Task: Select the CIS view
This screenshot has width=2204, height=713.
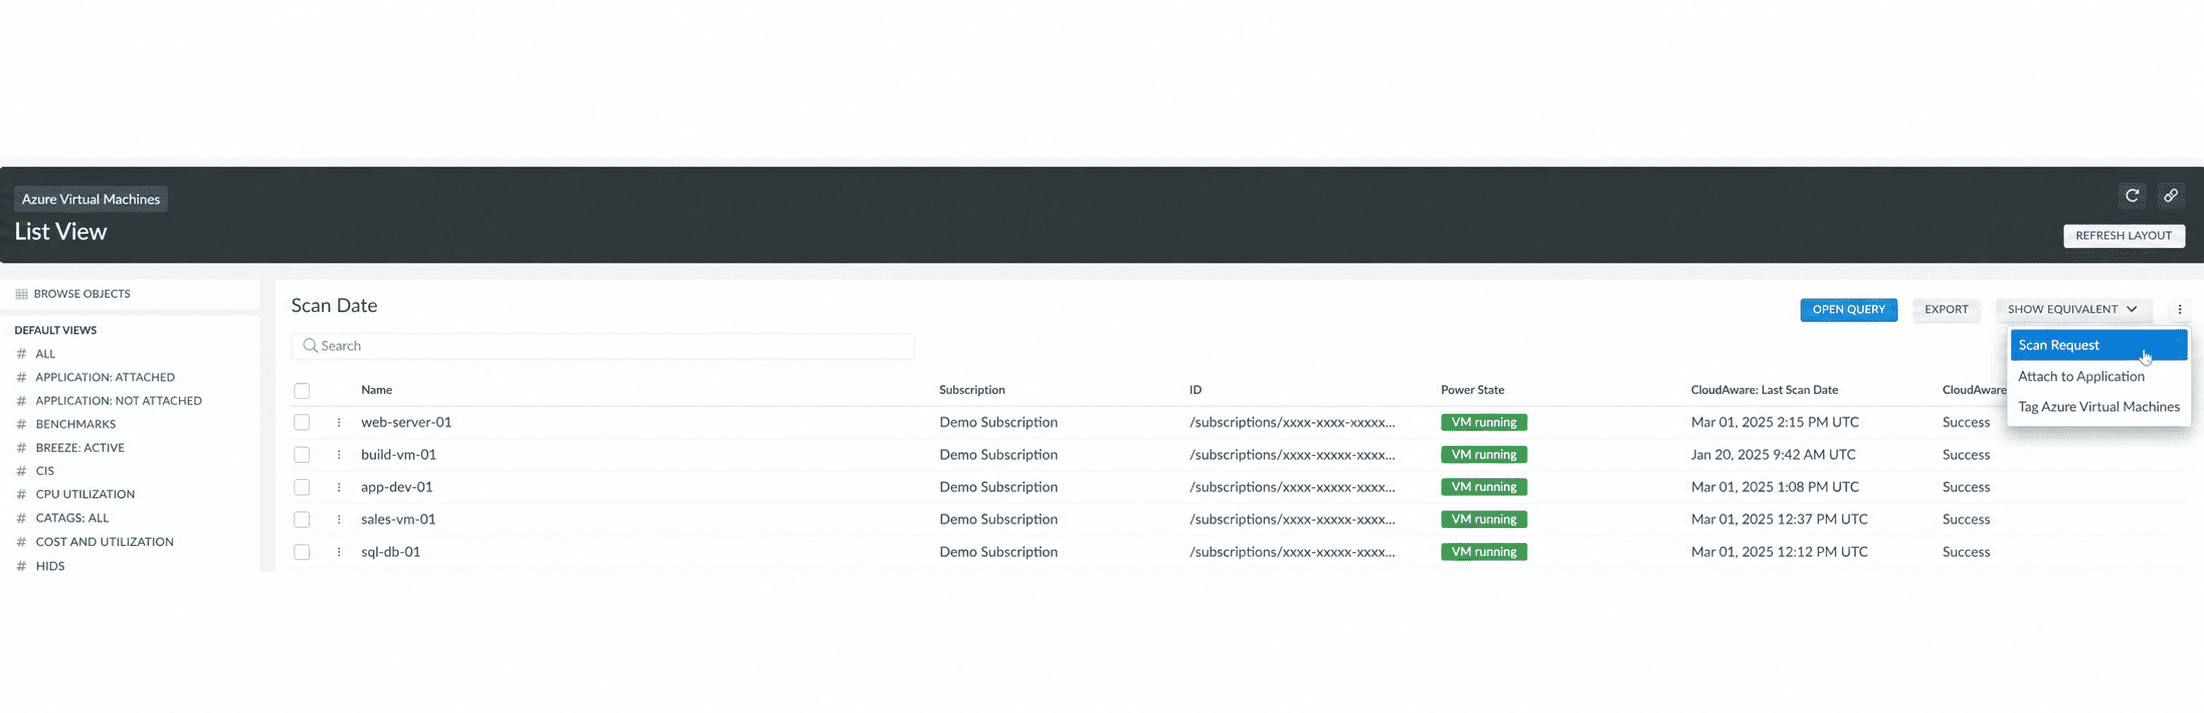Action: [45, 471]
